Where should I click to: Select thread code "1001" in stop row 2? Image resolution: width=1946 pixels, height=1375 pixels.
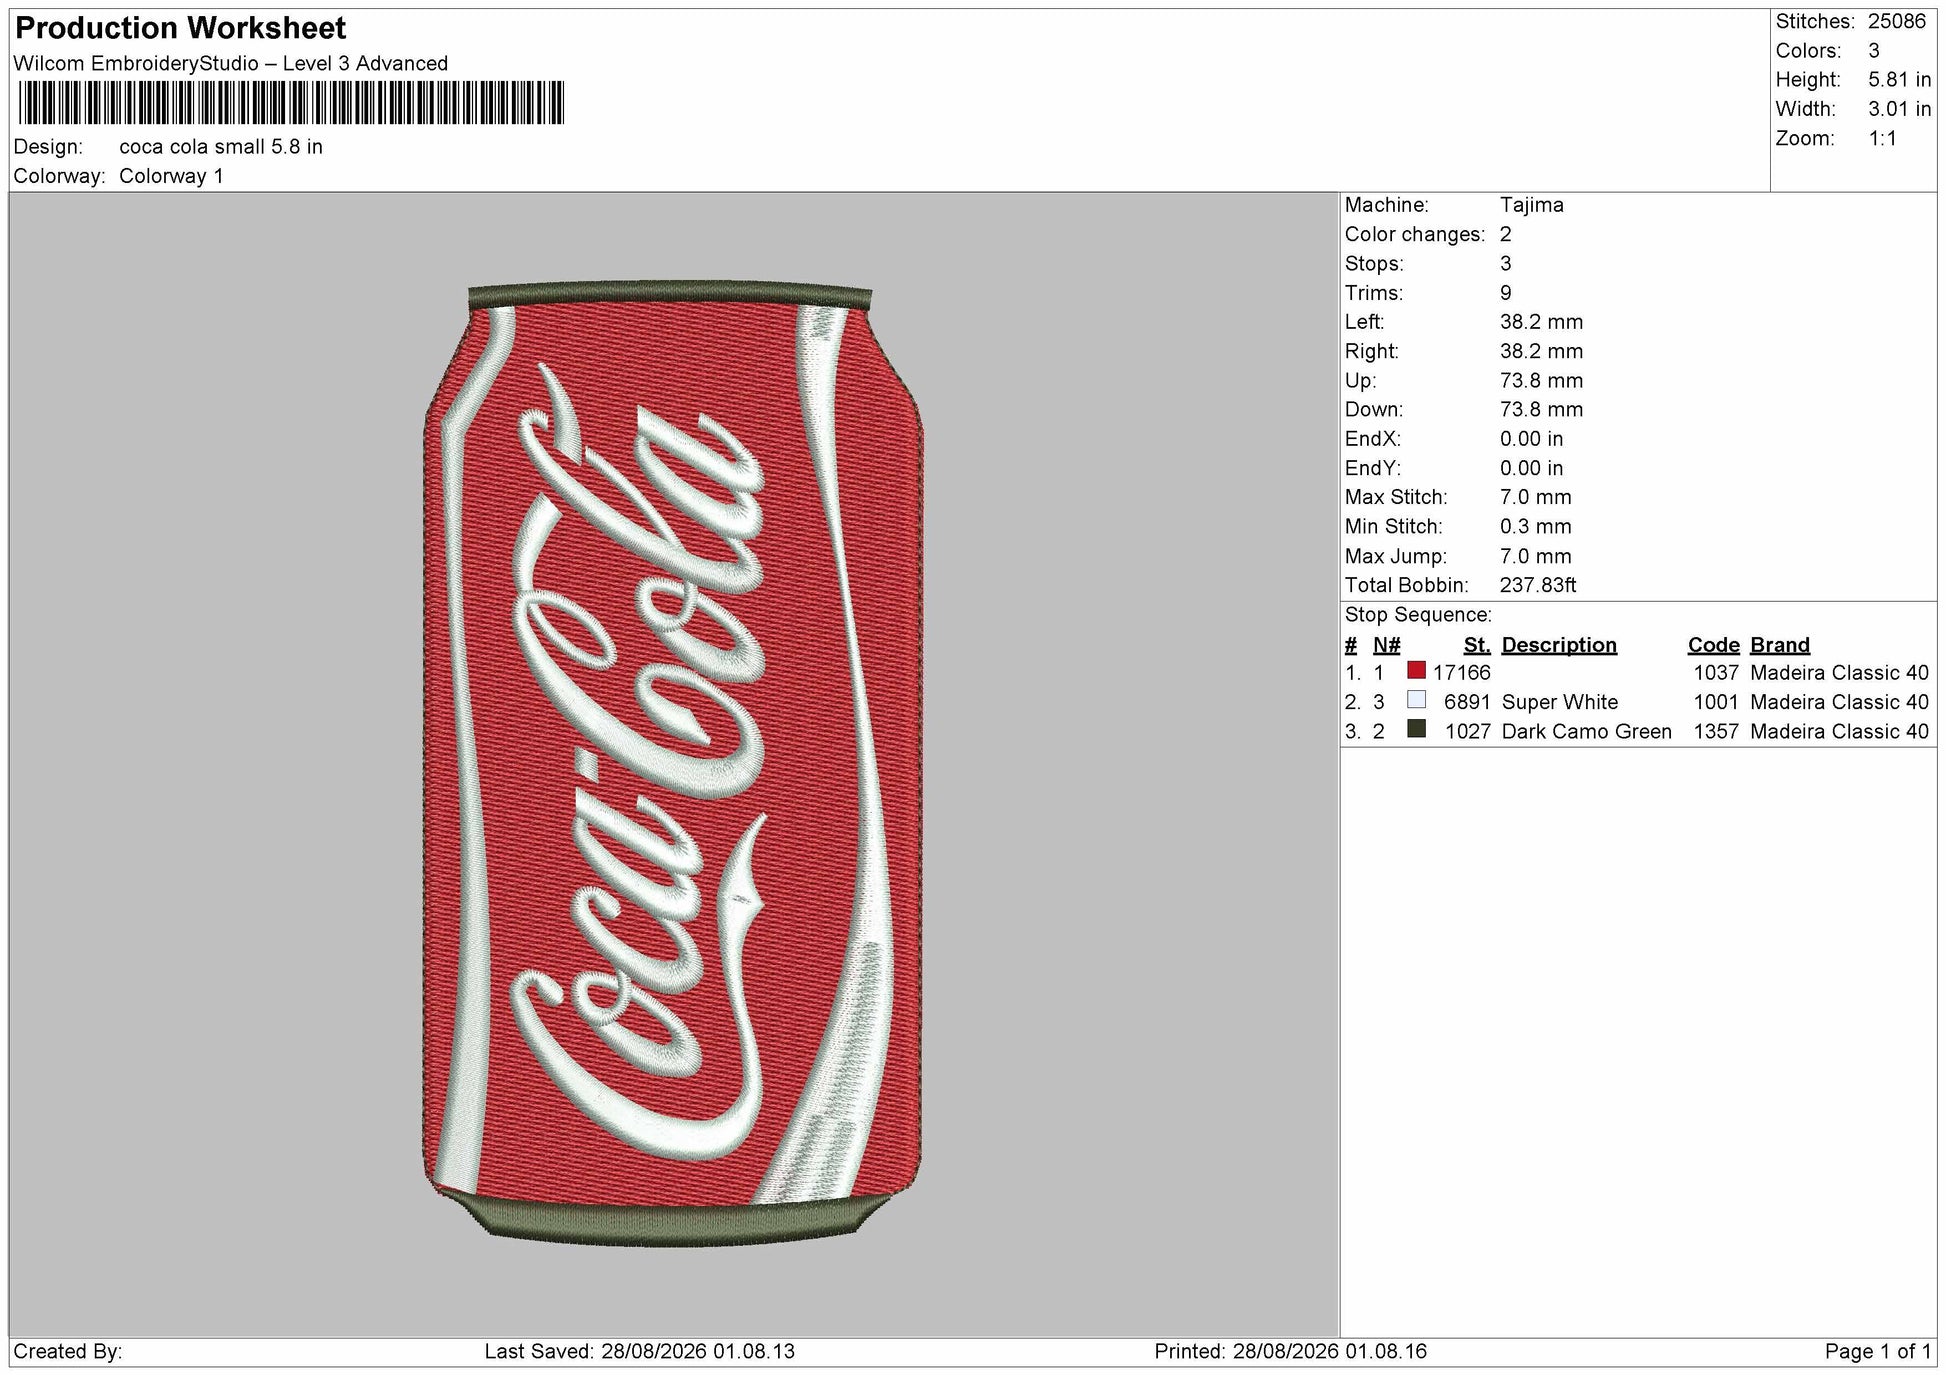click(1716, 703)
